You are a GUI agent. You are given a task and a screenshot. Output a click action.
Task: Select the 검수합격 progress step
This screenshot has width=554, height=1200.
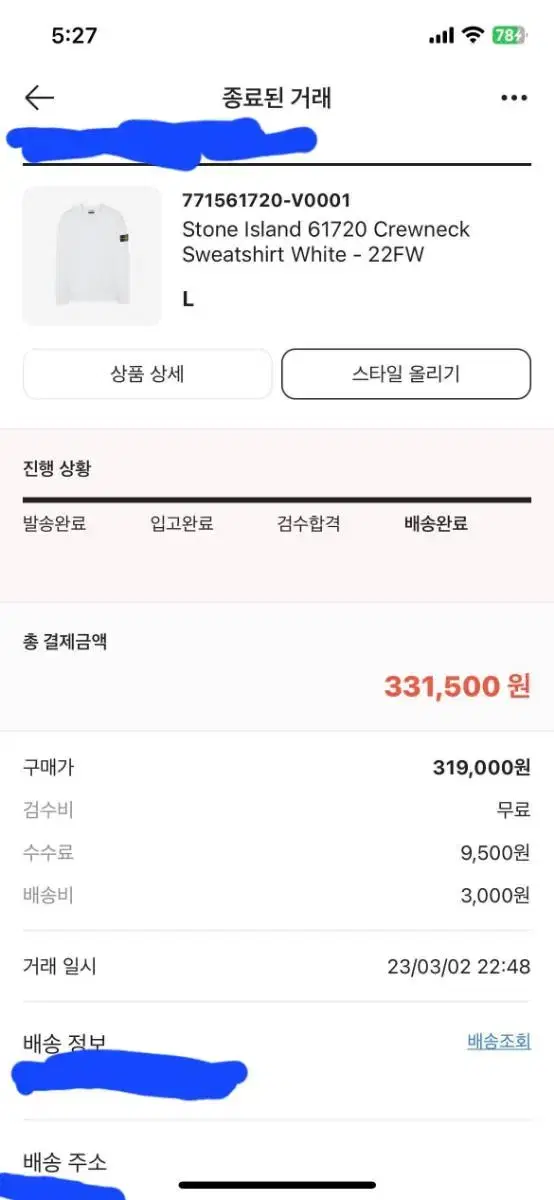click(309, 523)
